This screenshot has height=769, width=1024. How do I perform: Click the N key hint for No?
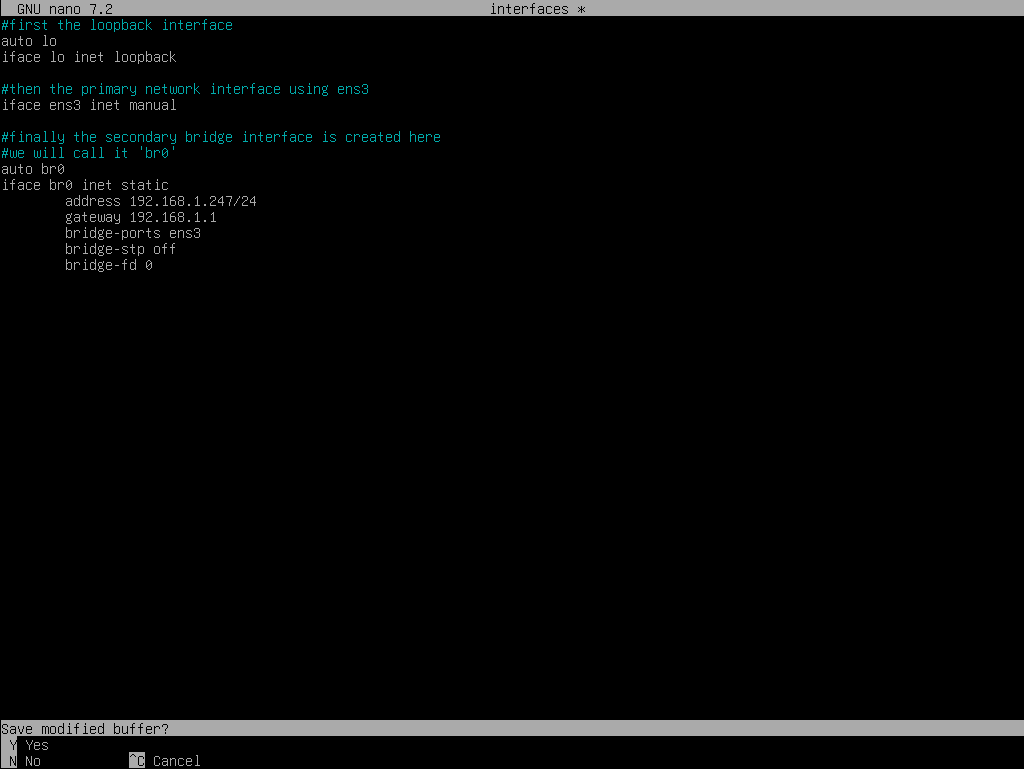pos(12,761)
